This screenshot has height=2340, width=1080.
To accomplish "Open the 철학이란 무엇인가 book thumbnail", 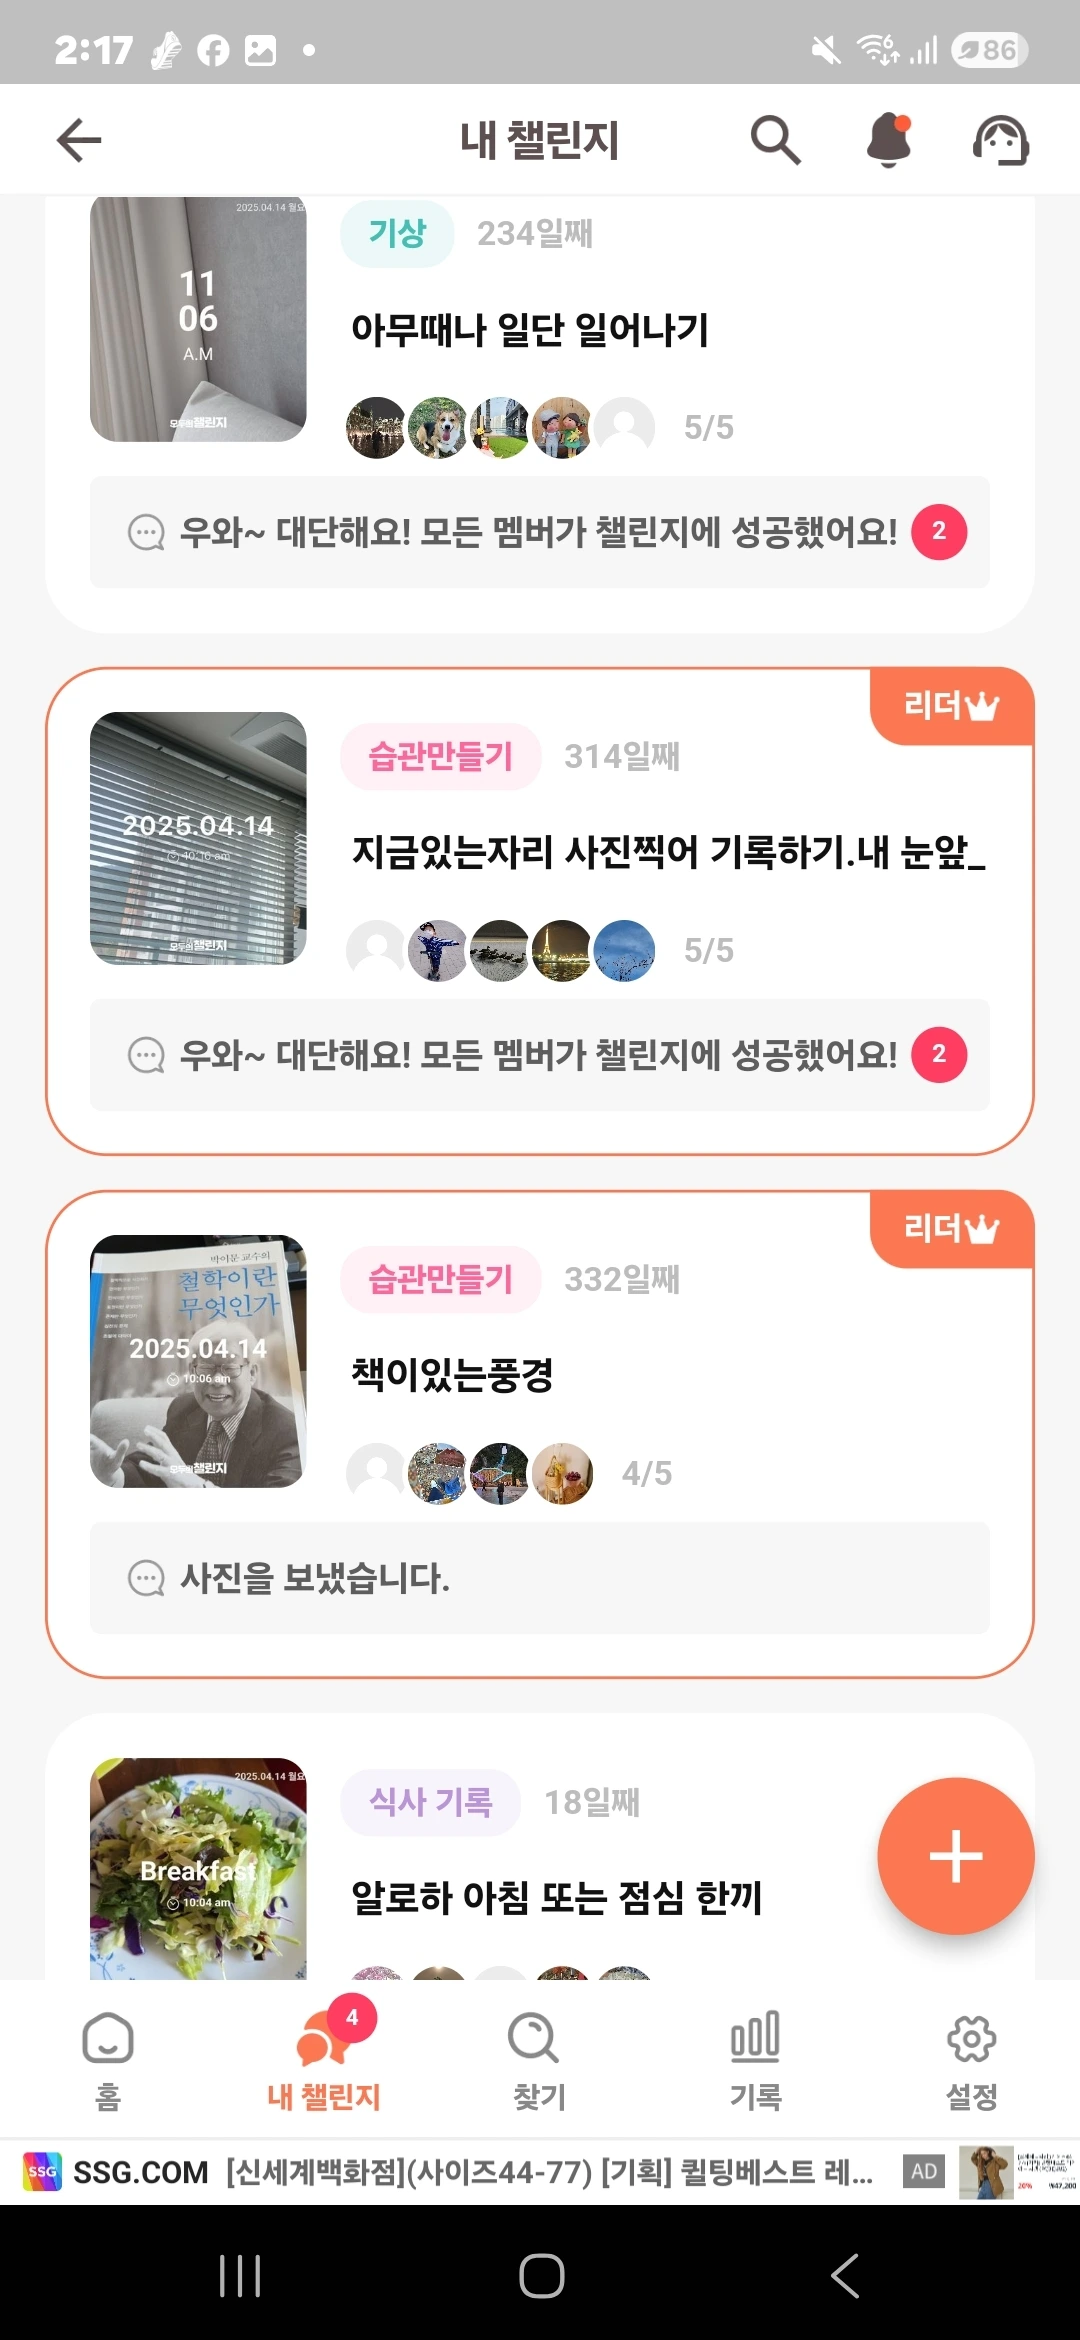I will 198,1362.
